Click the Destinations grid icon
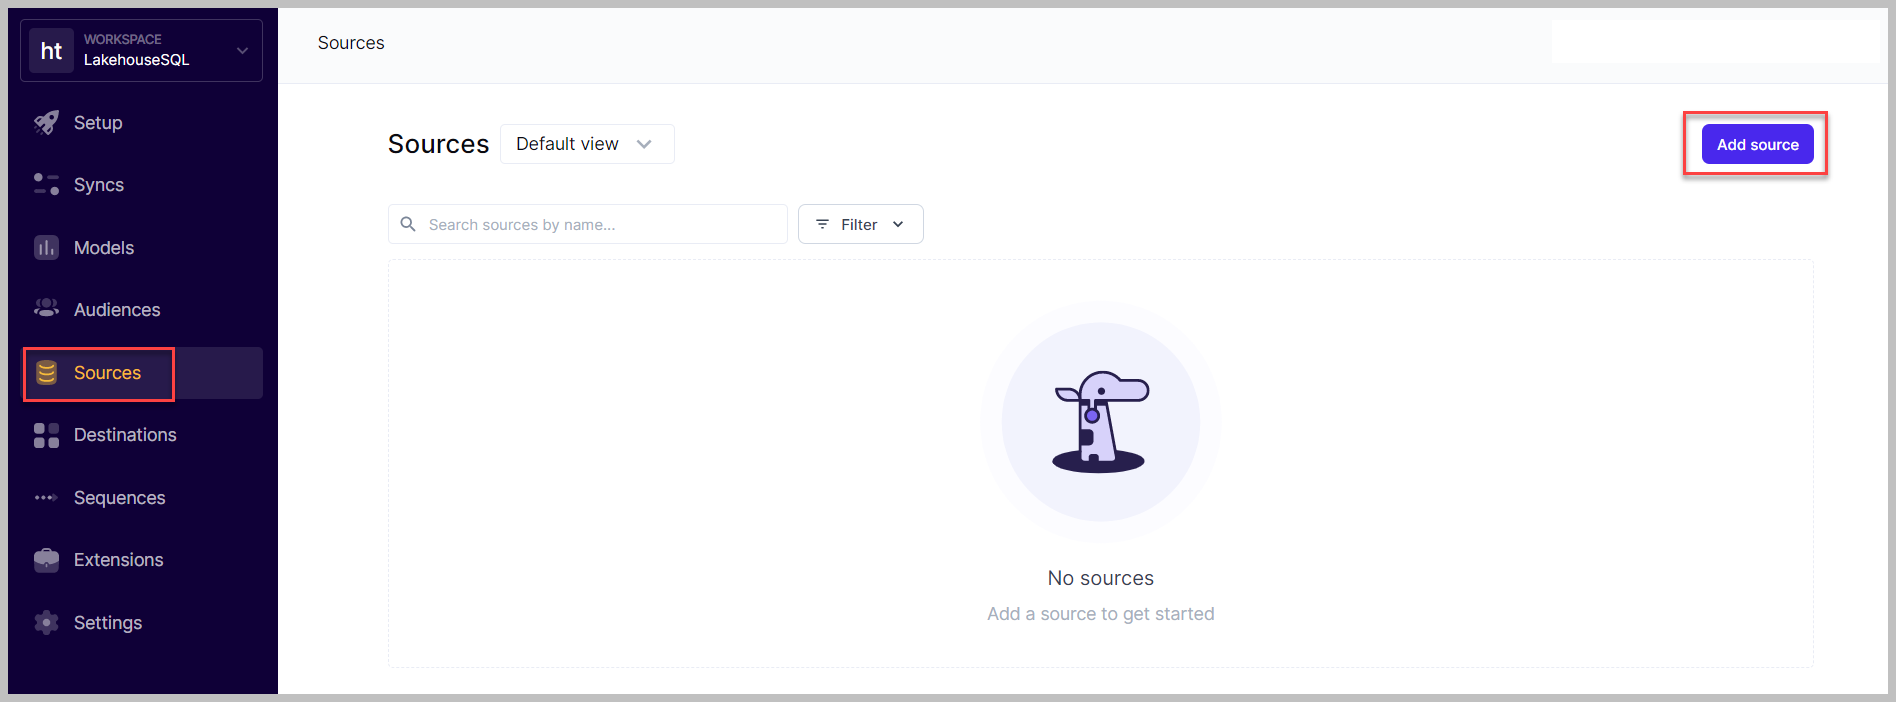This screenshot has height=702, width=1896. (46, 435)
